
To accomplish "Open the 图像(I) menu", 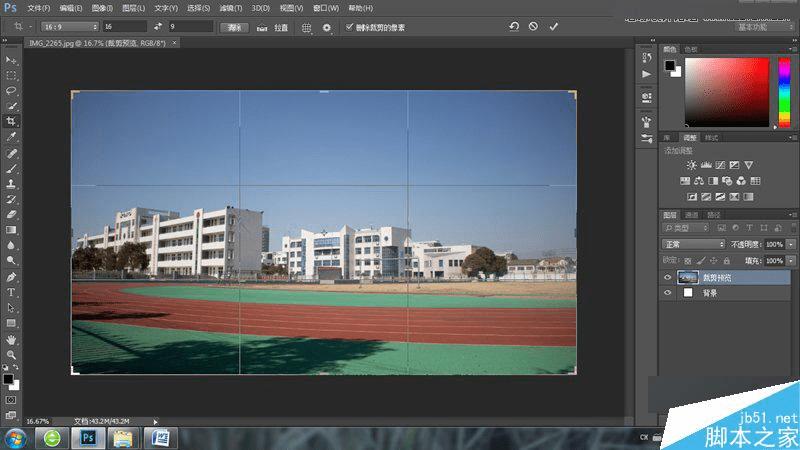I will click(x=102, y=8).
